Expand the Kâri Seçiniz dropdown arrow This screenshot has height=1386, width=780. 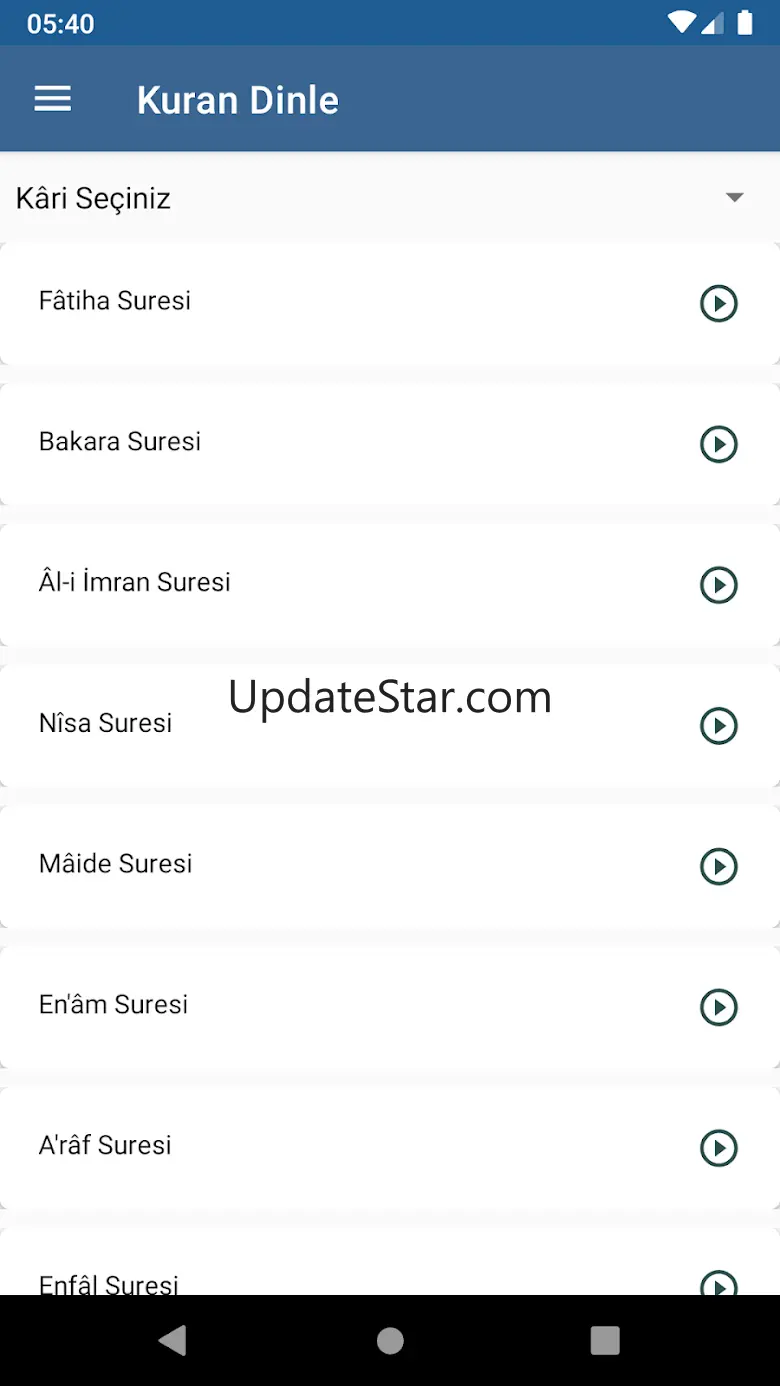pos(735,198)
